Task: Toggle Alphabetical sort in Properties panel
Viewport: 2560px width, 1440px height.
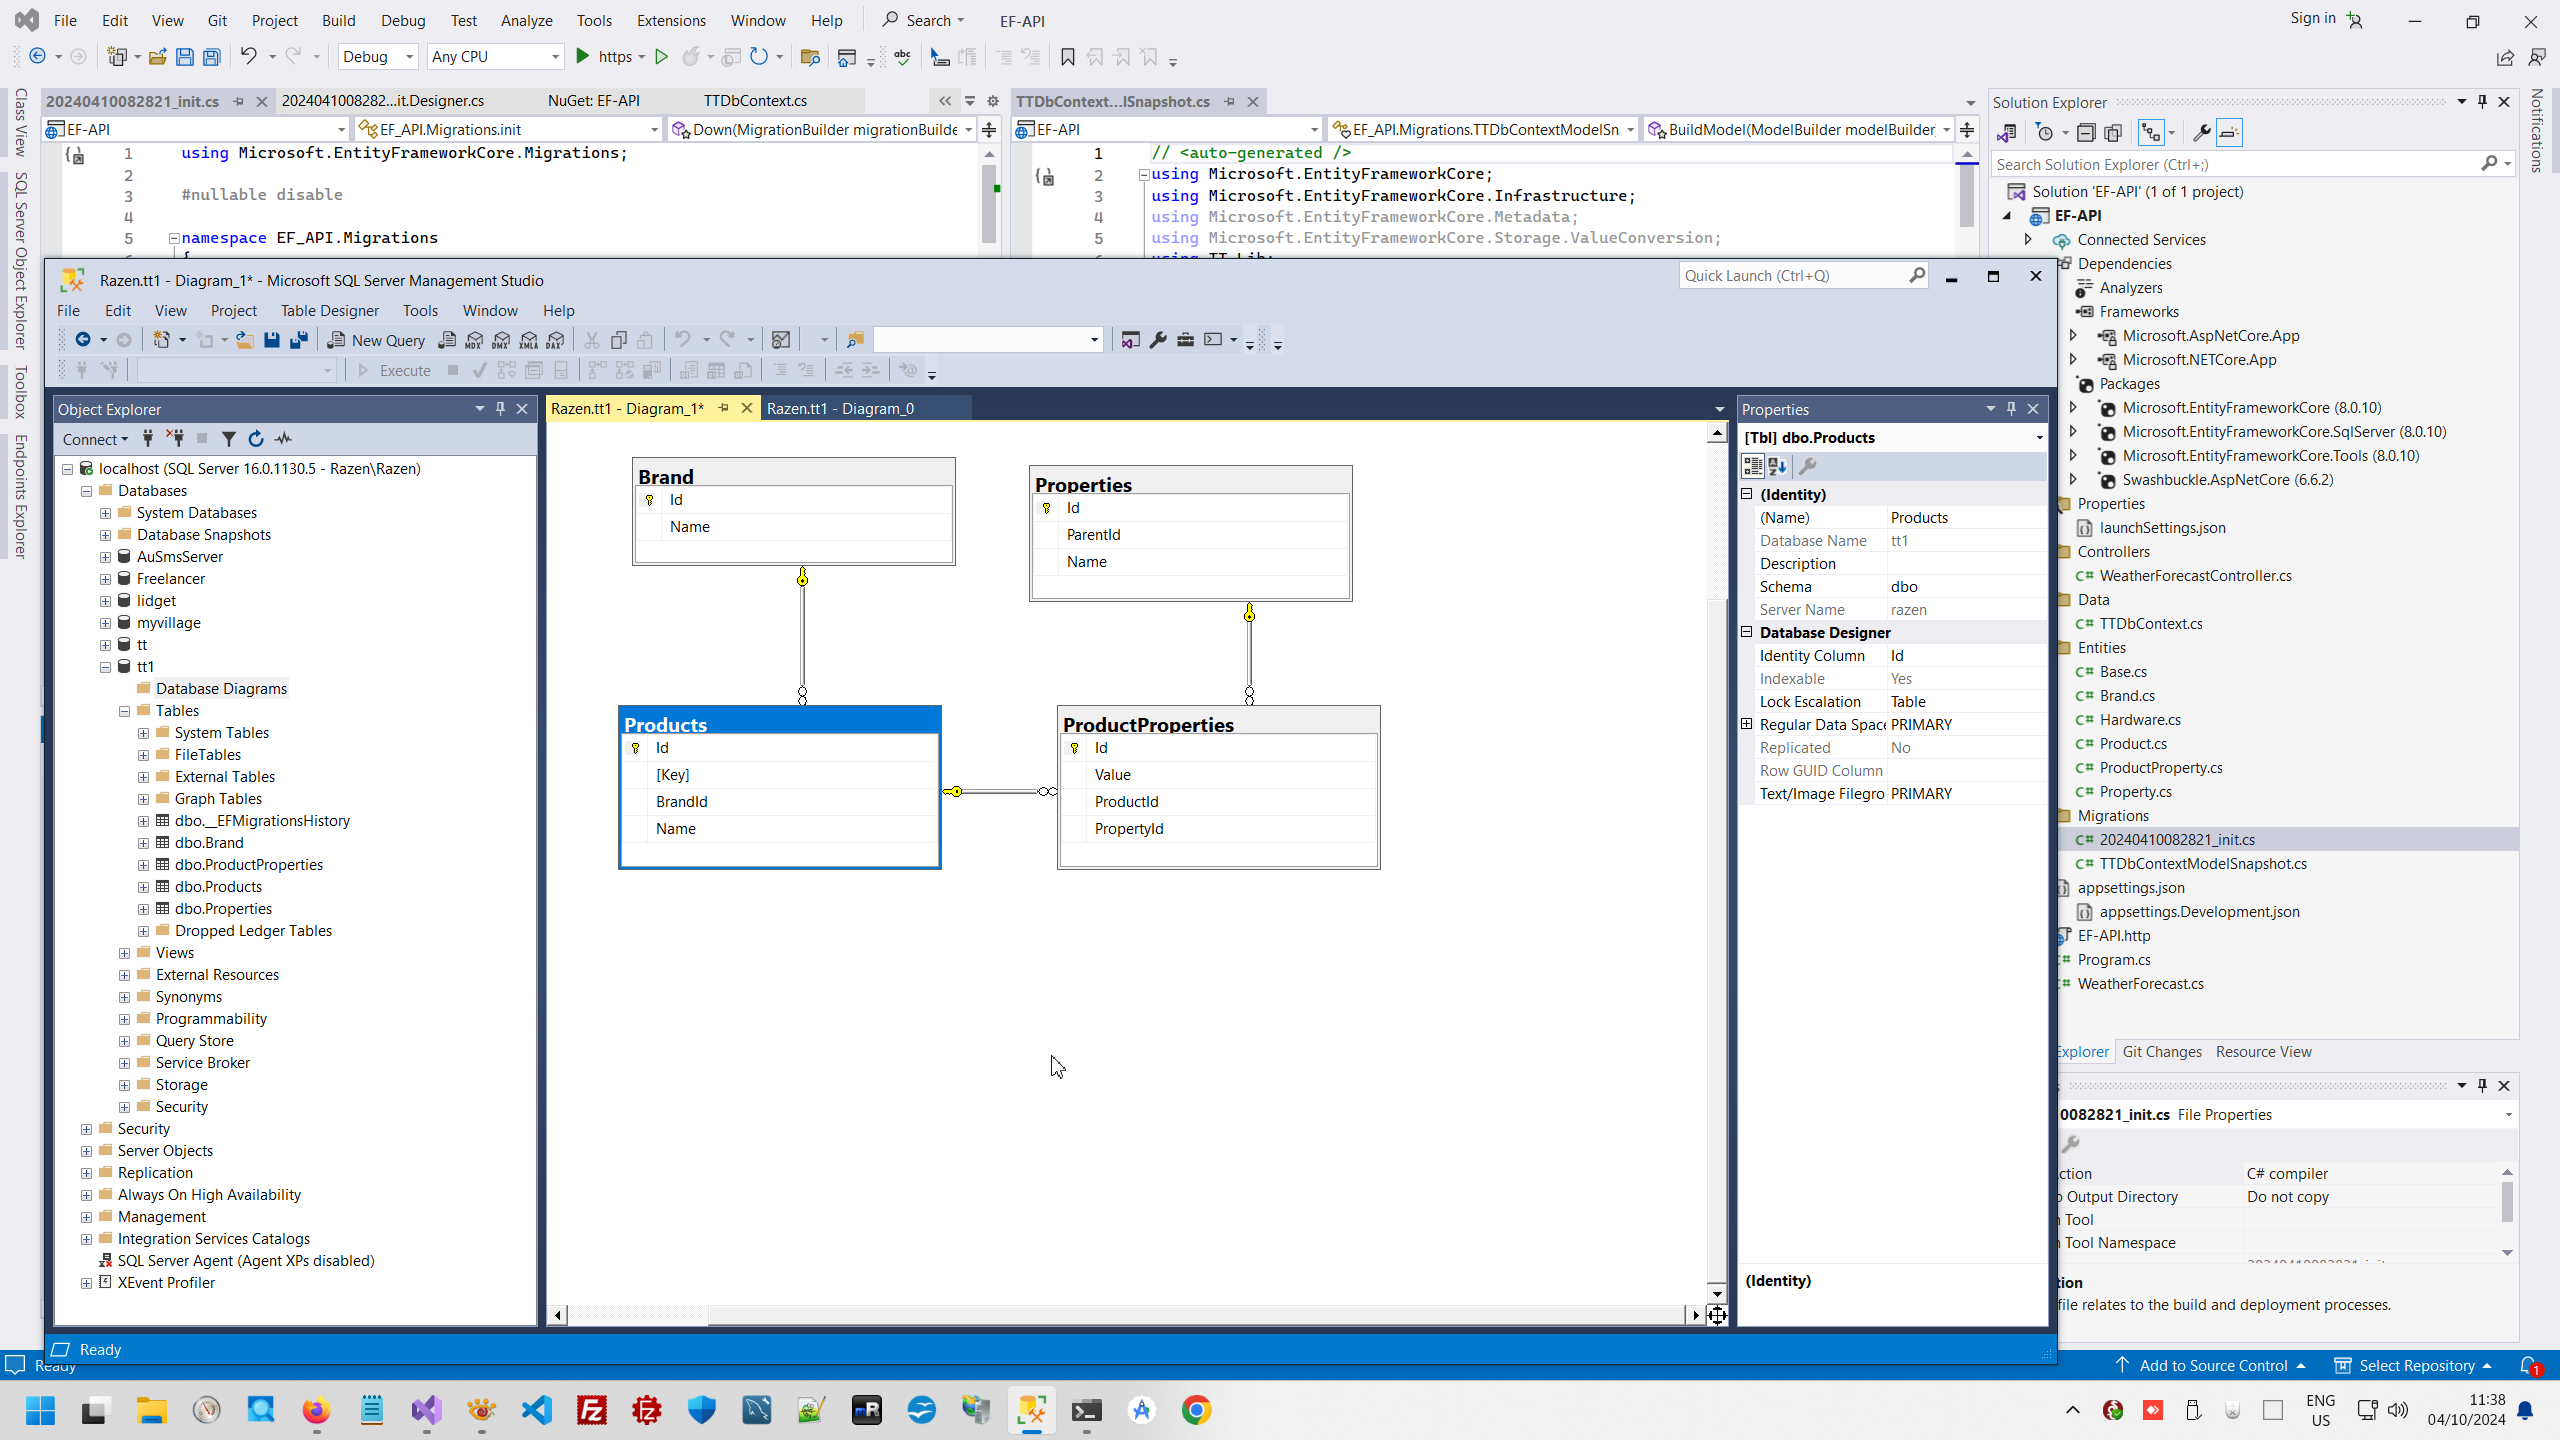Action: click(x=1777, y=466)
